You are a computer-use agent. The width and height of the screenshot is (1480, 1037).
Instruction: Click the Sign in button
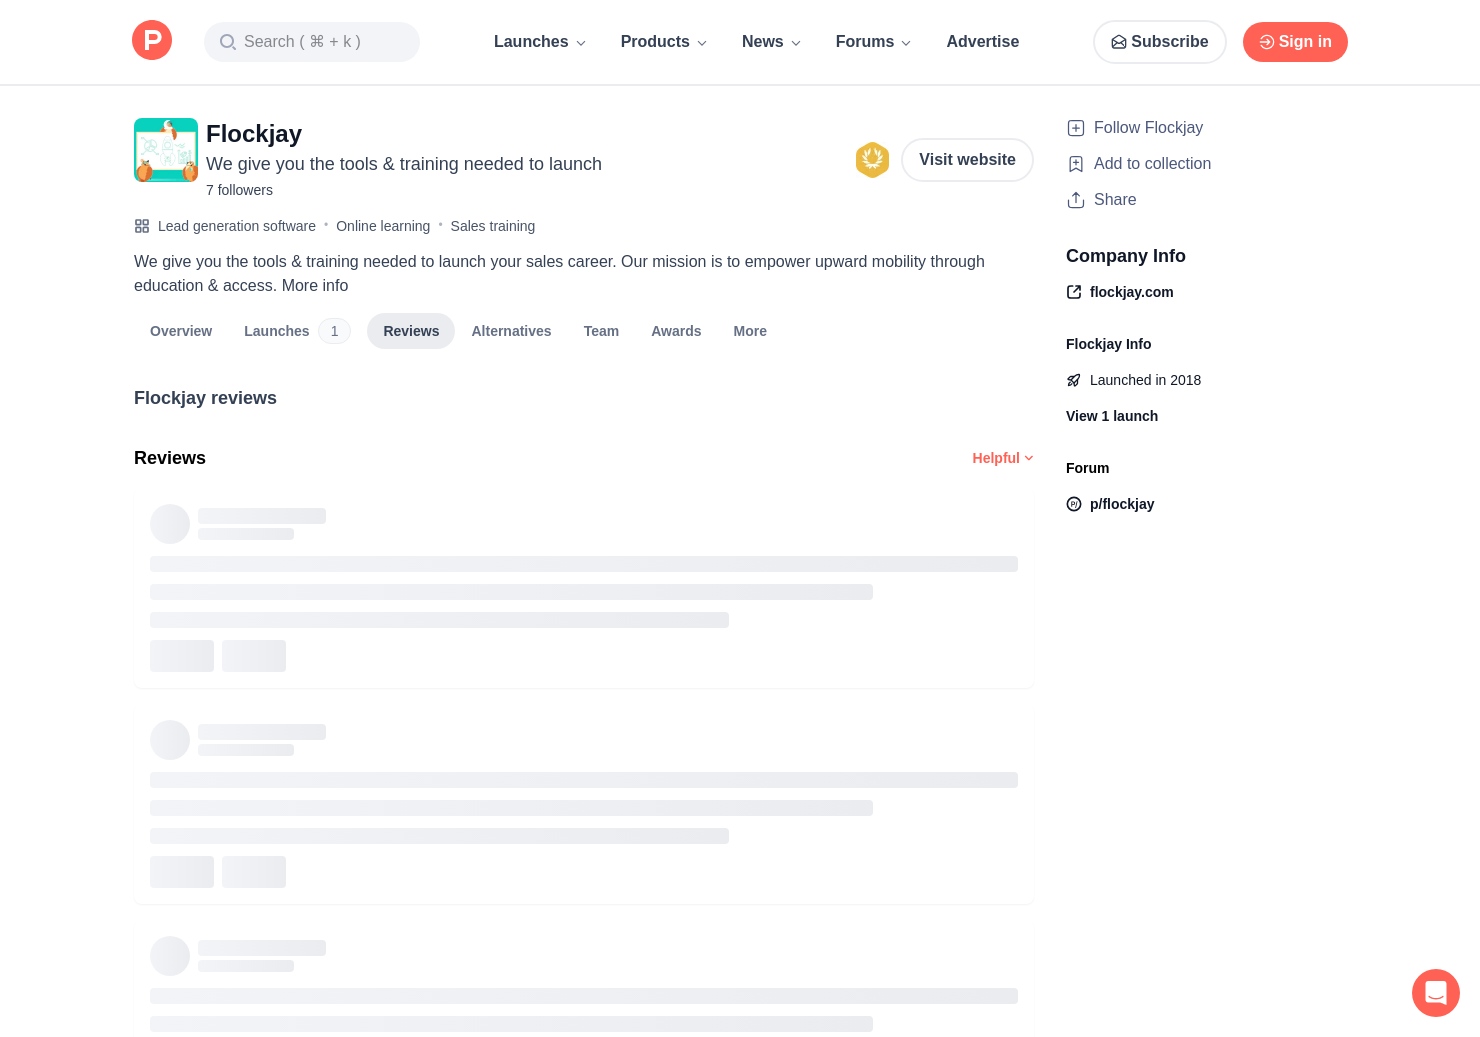pos(1295,42)
